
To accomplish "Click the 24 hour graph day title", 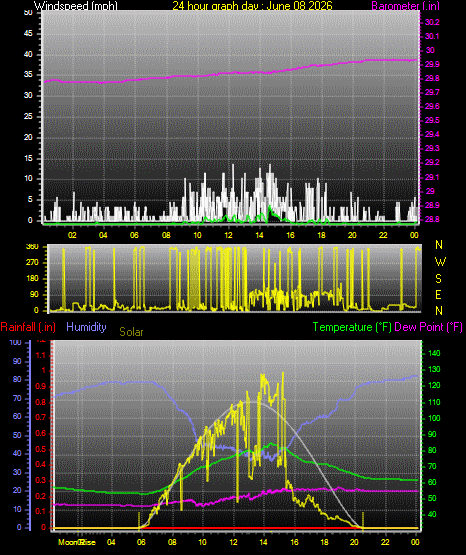I will [x=252, y=5].
